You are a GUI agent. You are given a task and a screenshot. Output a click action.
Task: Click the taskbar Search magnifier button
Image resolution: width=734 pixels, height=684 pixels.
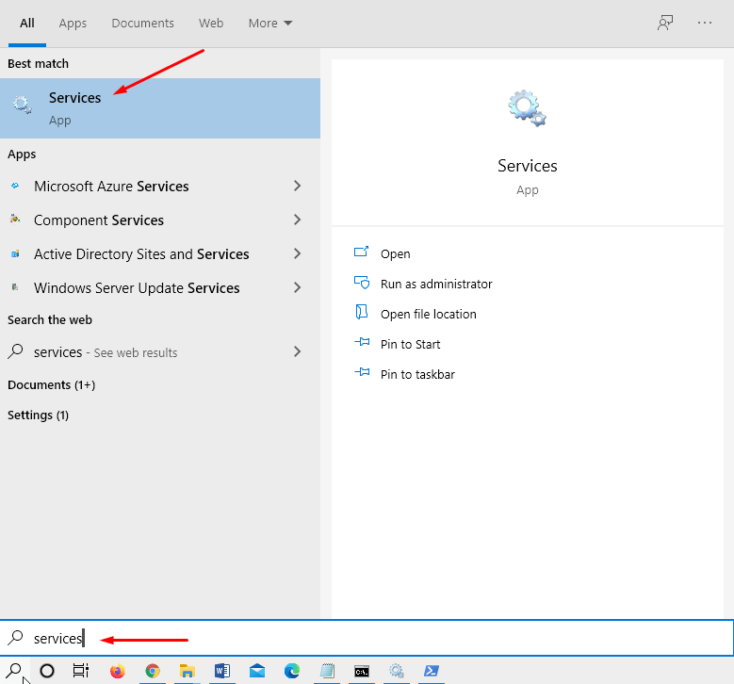[15, 671]
